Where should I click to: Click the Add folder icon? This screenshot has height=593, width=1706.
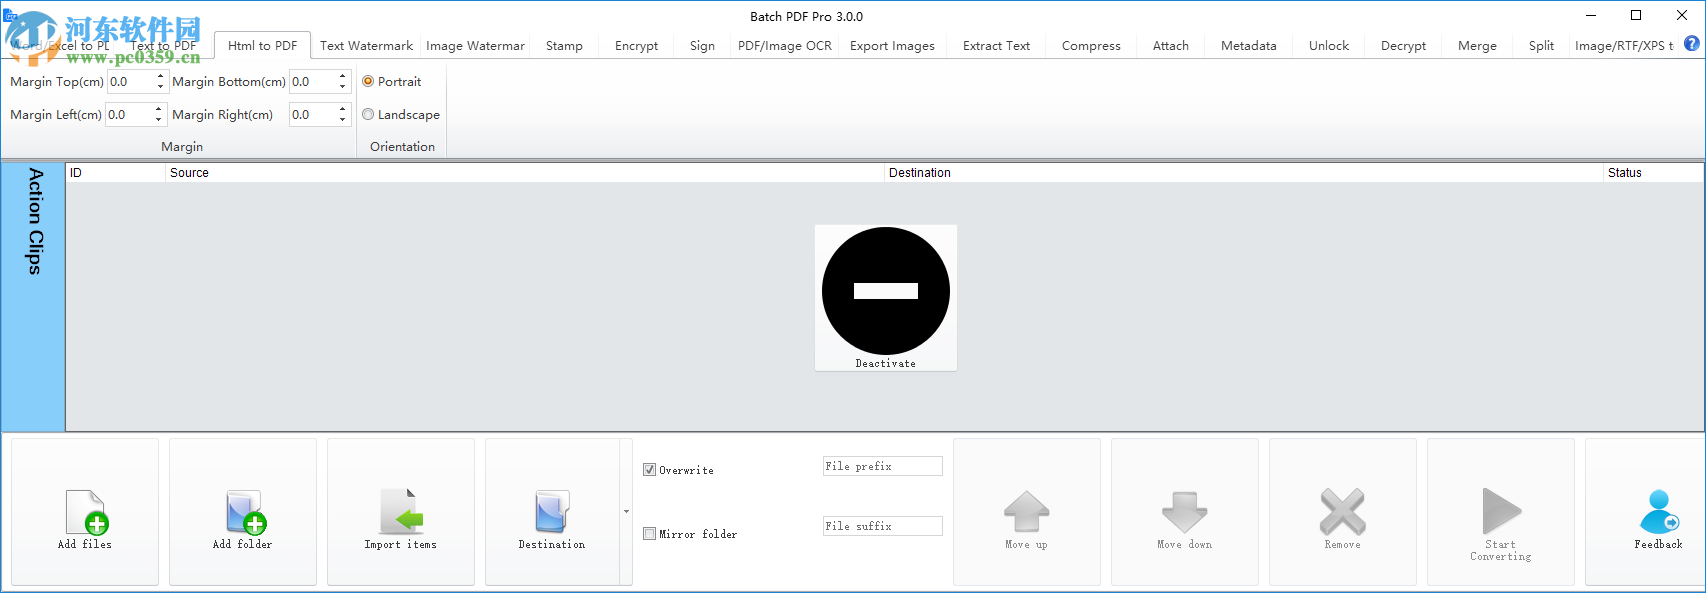[x=244, y=512]
